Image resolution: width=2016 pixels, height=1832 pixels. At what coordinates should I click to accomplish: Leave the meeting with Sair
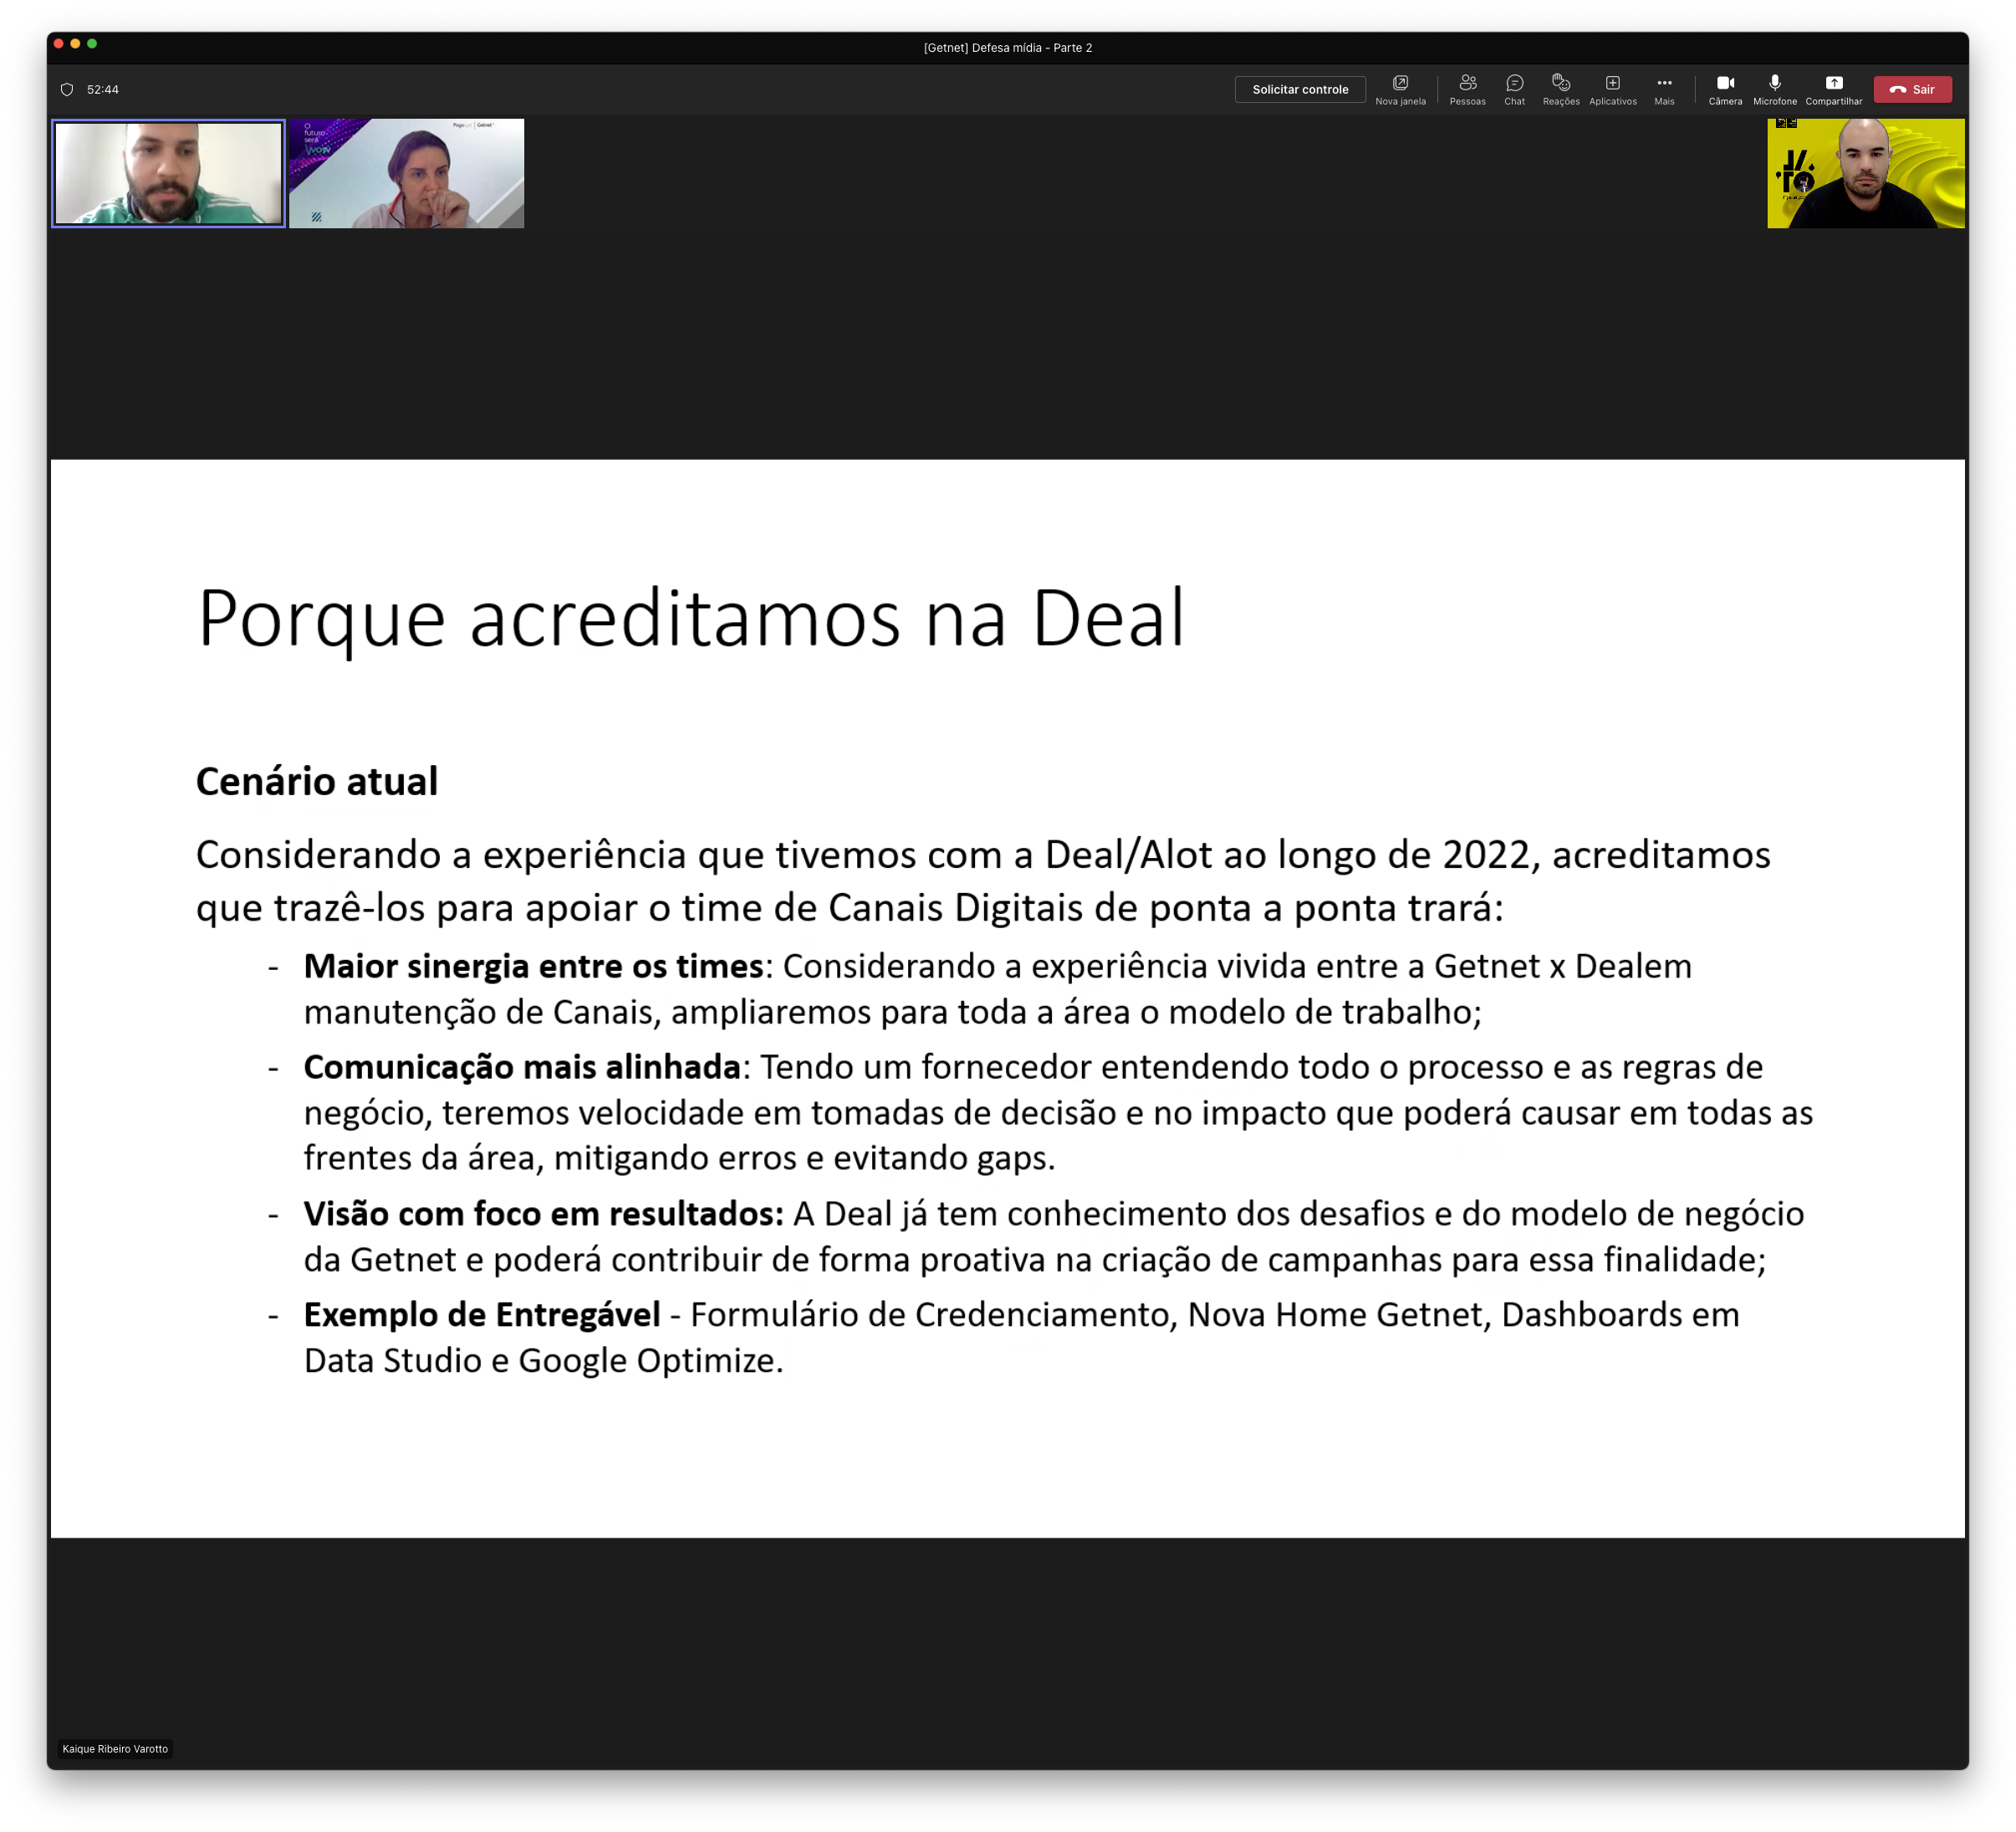click(x=1912, y=89)
